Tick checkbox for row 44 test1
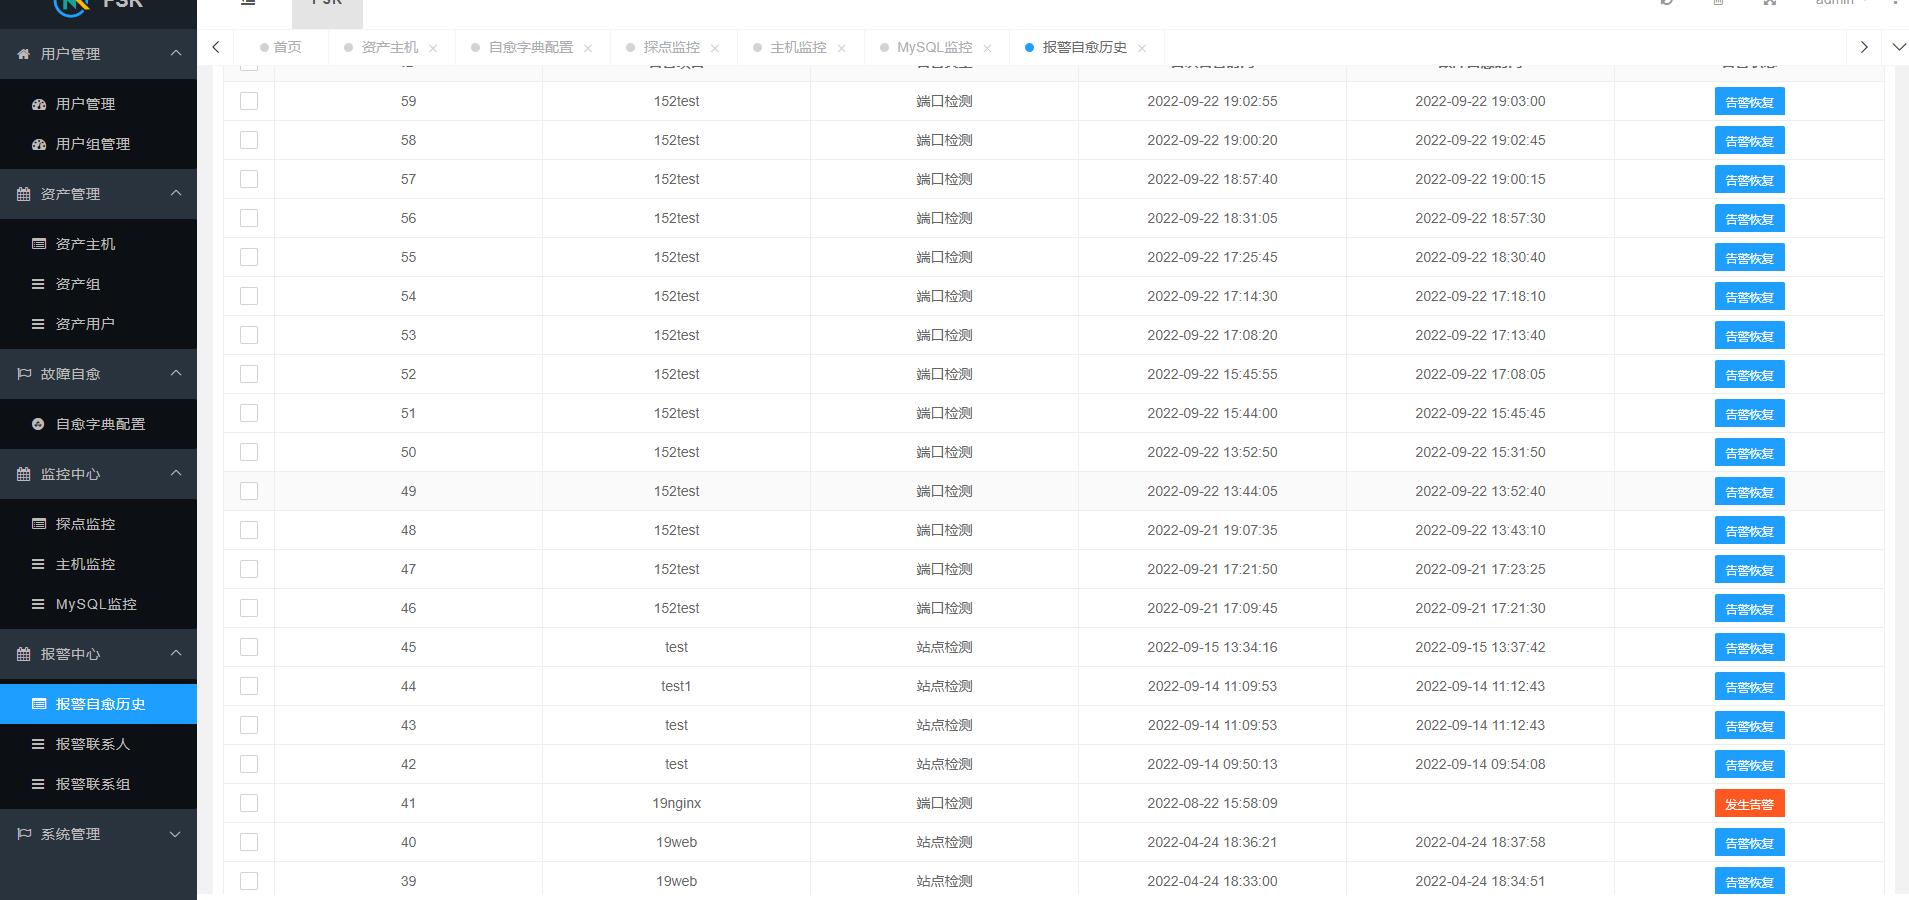The width and height of the screenshot is (1909, 900). click(249, 686)
